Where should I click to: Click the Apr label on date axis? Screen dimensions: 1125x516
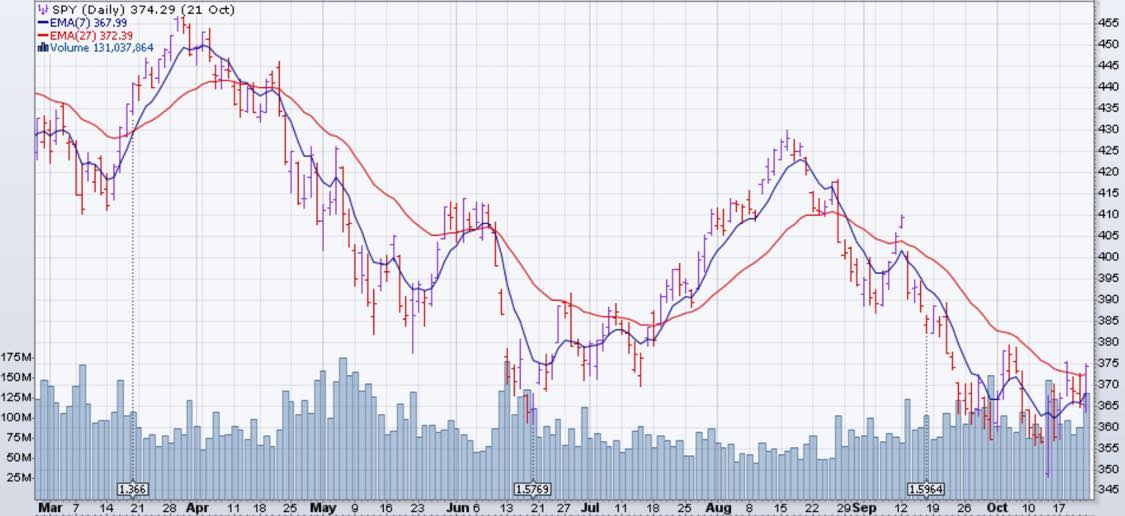click(198, 508)
